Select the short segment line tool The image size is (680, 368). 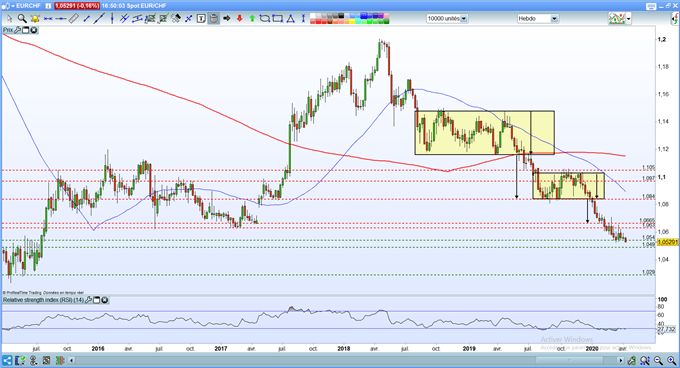coord(86,18)
